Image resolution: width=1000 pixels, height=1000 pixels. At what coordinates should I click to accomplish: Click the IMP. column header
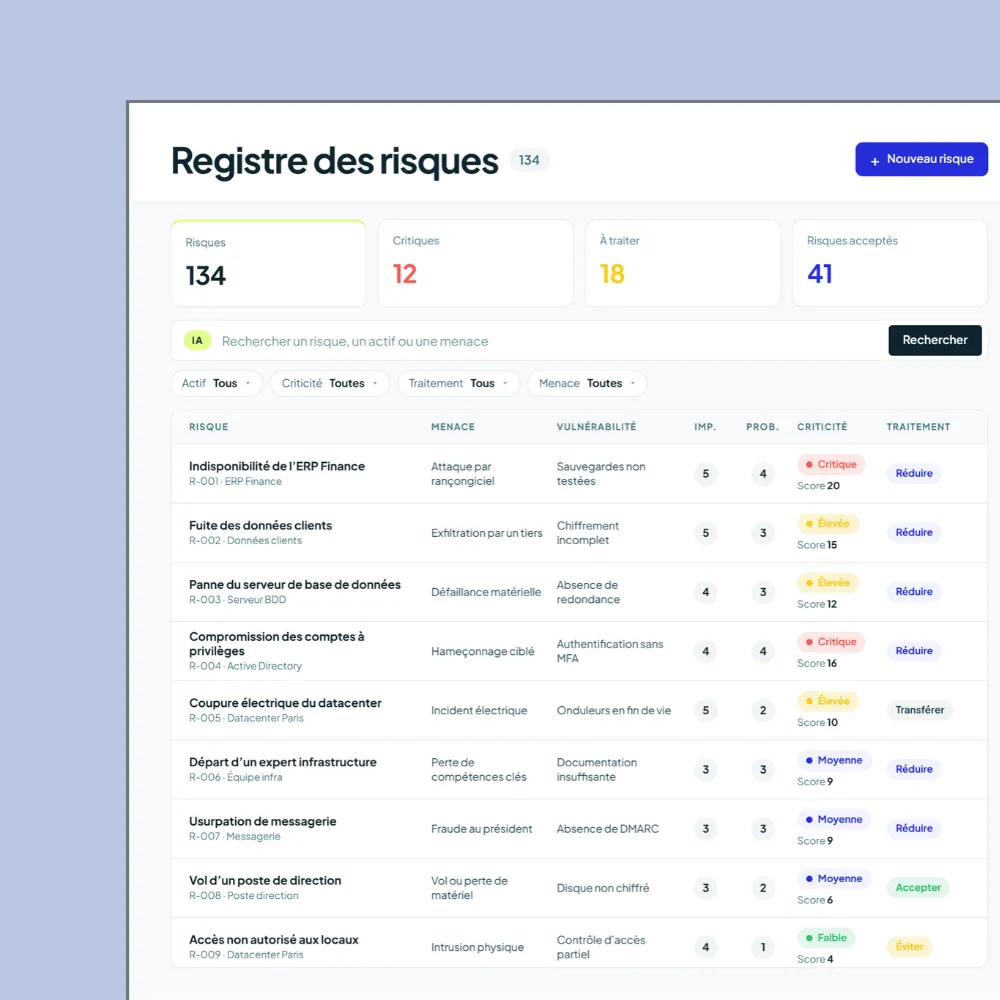point(705,427)
